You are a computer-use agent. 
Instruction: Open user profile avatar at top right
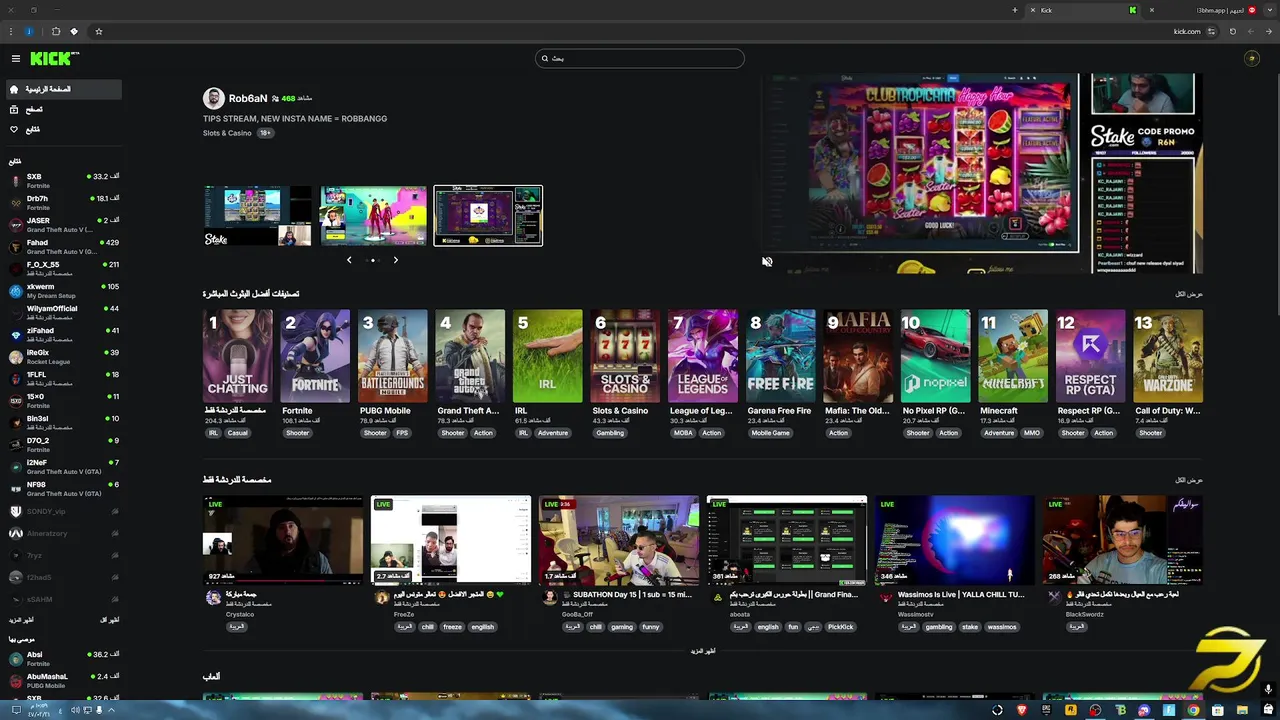(1251, 58)
